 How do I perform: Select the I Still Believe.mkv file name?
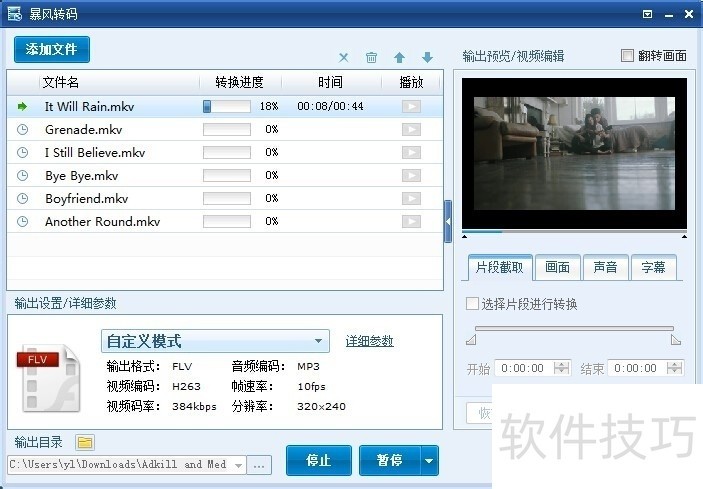tap(95, 152)
